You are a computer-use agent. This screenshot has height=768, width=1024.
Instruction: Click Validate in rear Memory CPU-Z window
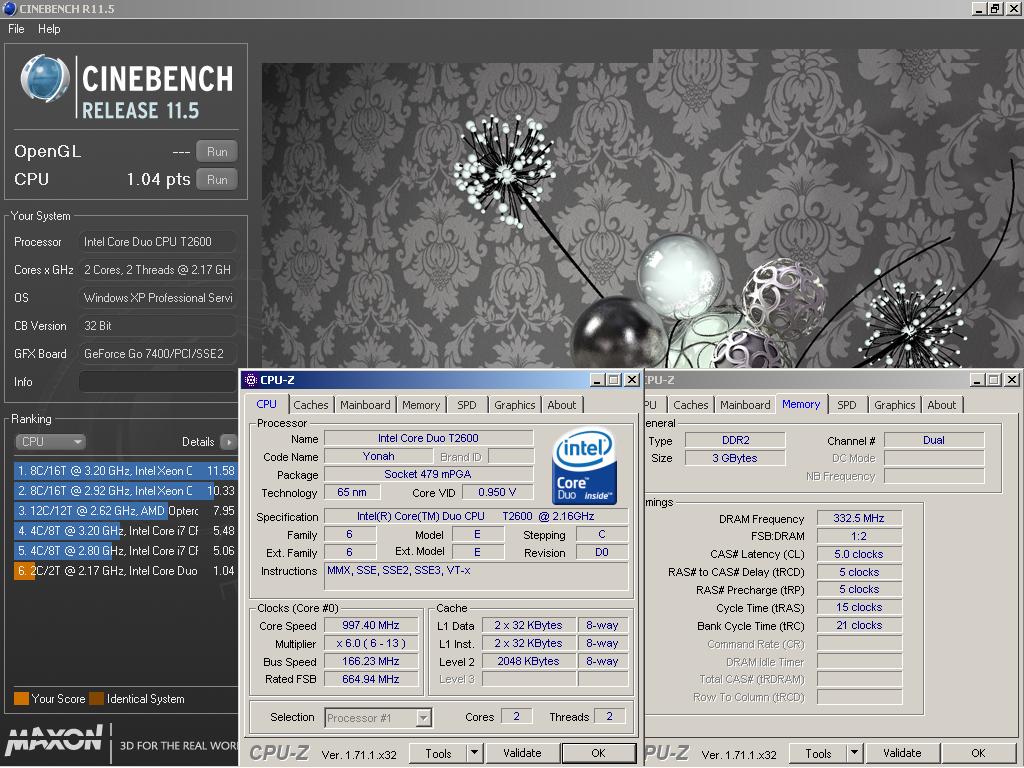coord(902,753)
